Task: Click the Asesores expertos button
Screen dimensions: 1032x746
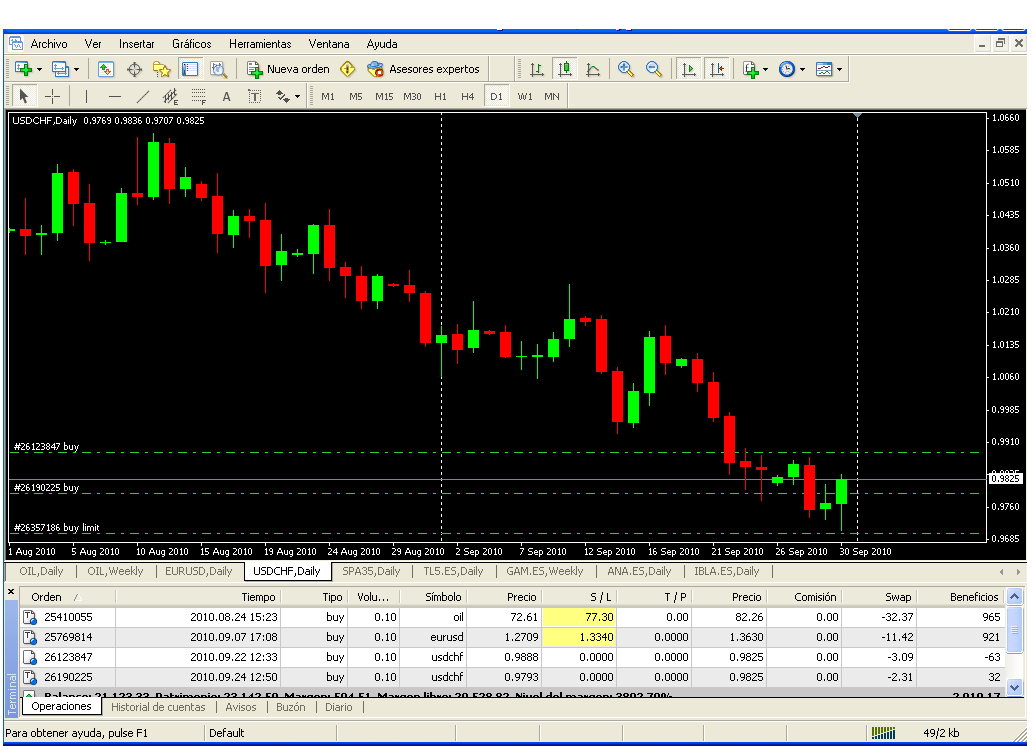Action: 424,69
